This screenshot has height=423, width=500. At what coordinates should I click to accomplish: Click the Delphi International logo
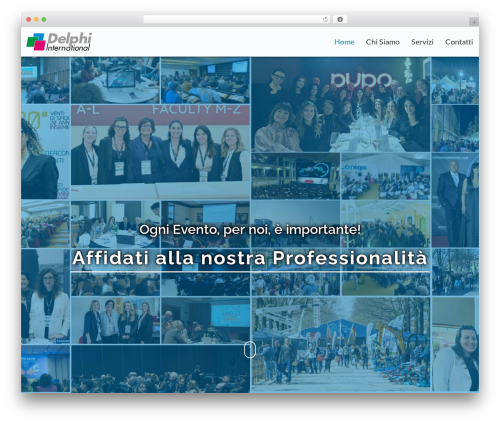59,42
